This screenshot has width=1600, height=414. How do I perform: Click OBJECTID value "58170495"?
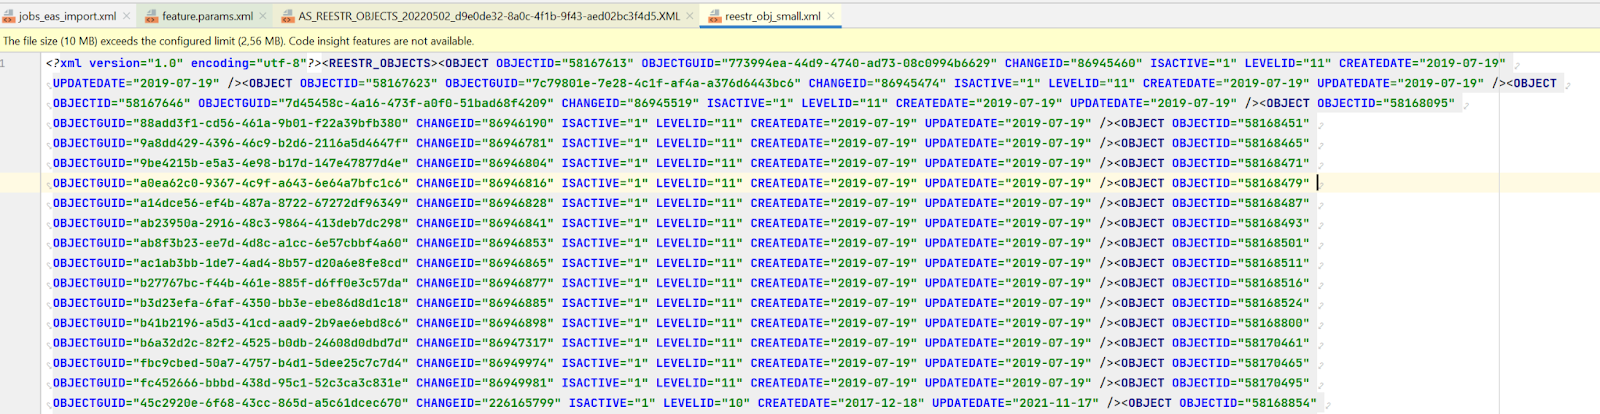[x=1274, y=383]
